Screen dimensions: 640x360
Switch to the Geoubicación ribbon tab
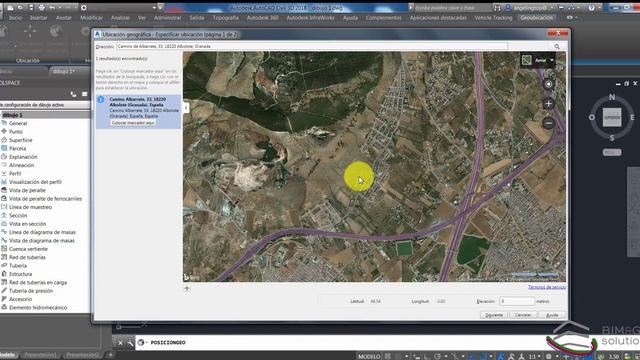[536, 18]
